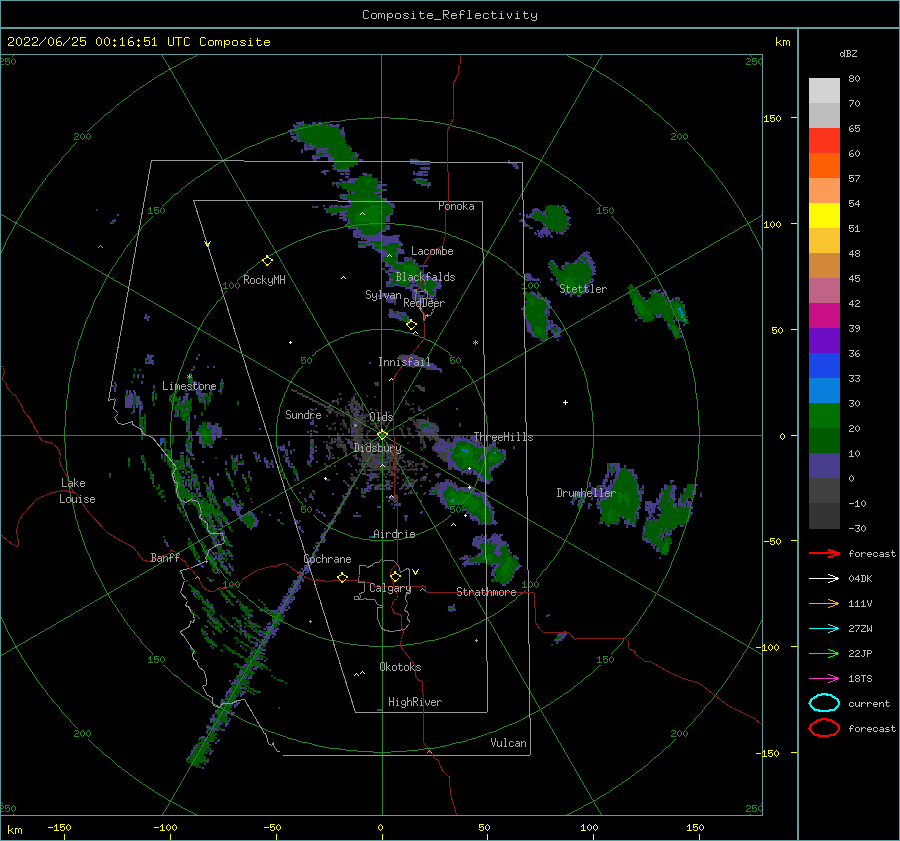Image resolution: width=900 pixels, height=841 pixels.
Task: Select the lightest gray top swatch
Action: 824,90
